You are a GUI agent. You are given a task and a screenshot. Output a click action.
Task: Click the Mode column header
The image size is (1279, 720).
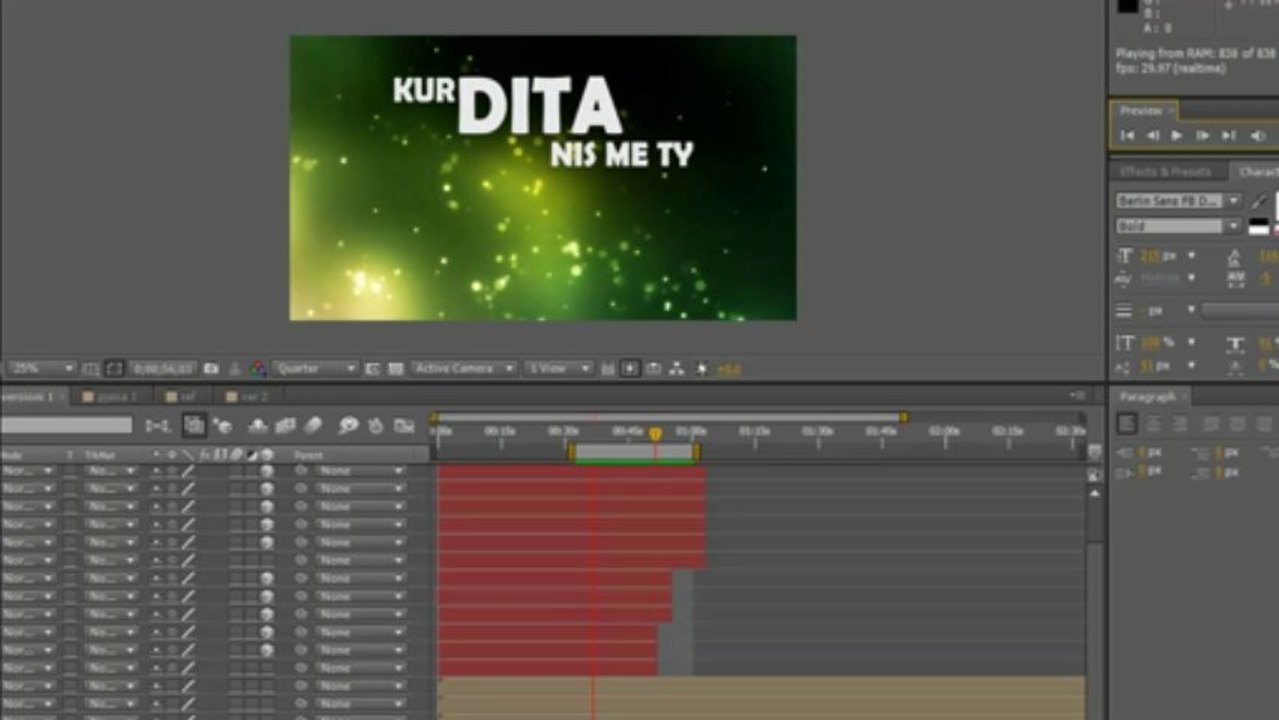pos(13,455)
